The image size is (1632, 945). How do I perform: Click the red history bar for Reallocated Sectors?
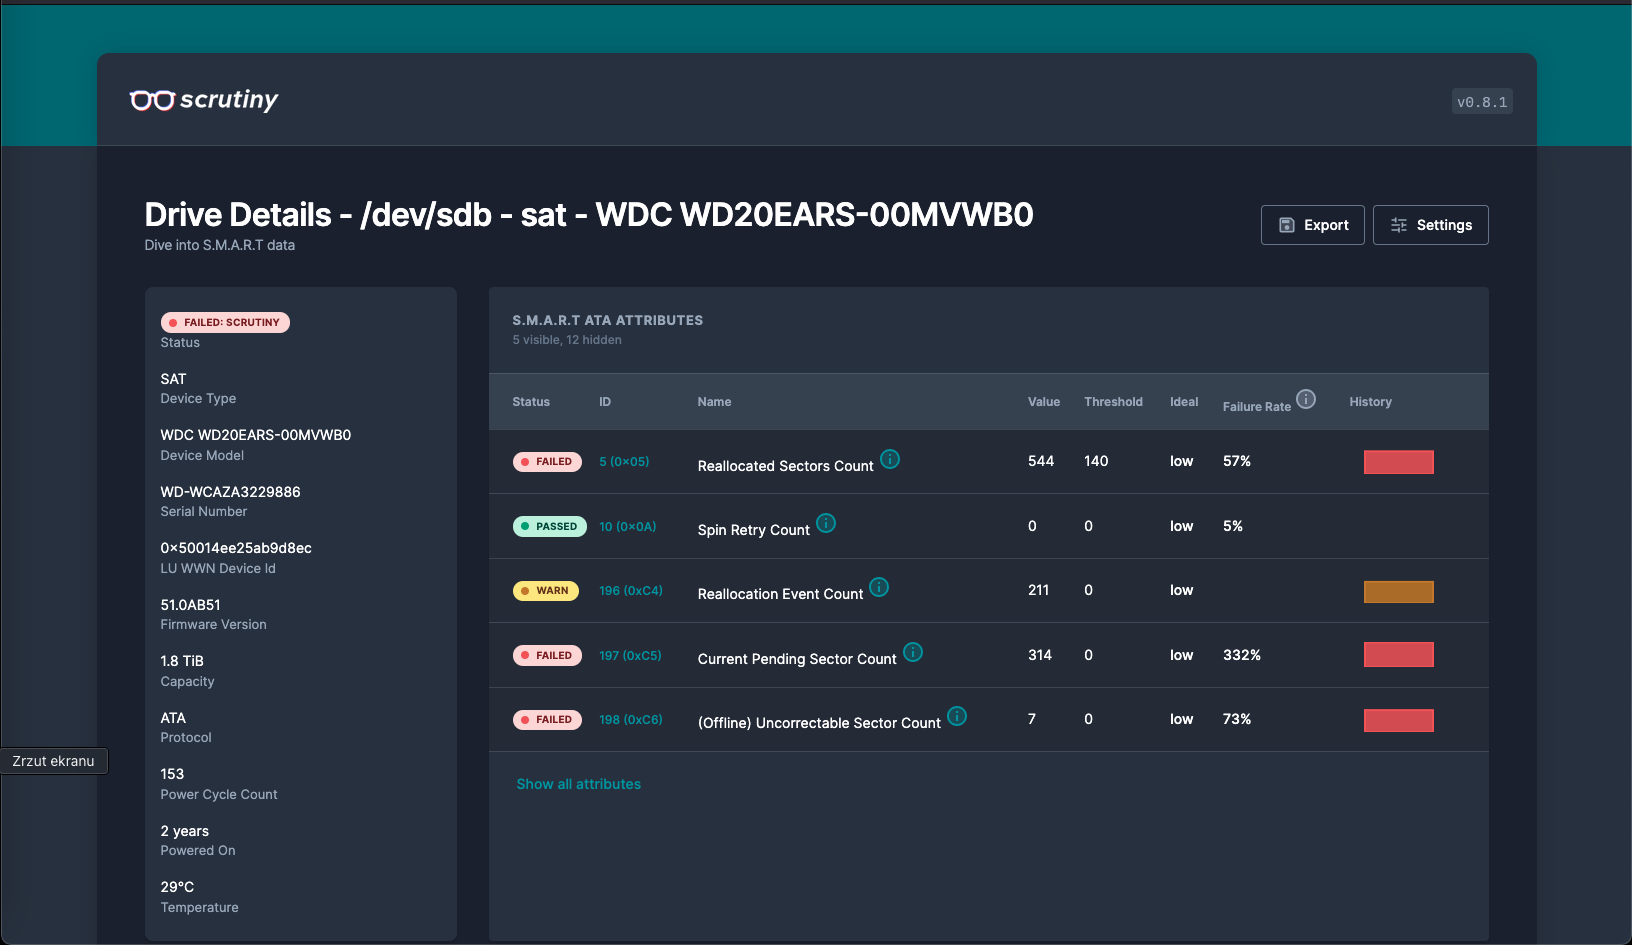point(1399,462)
